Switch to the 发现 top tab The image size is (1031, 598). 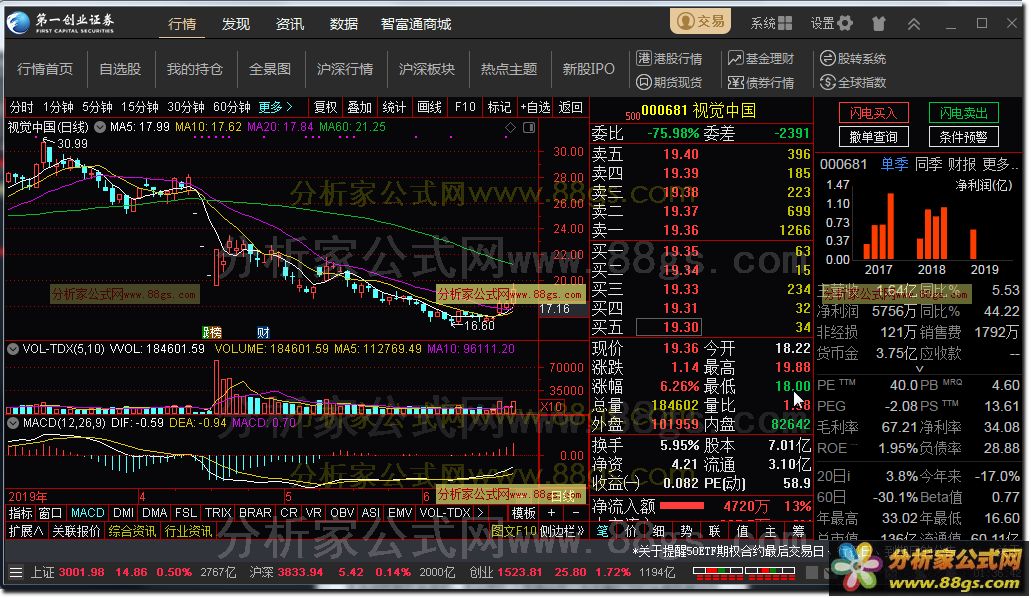235,24
